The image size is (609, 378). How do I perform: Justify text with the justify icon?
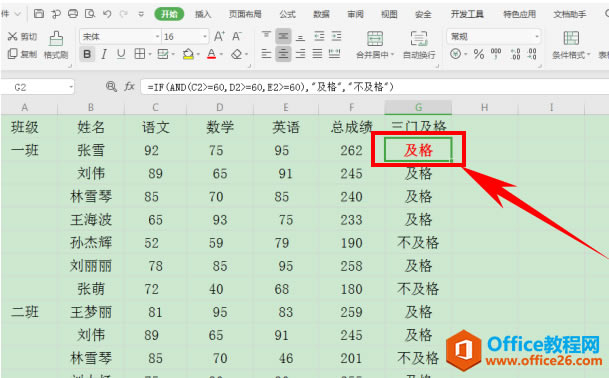(317, 54)
